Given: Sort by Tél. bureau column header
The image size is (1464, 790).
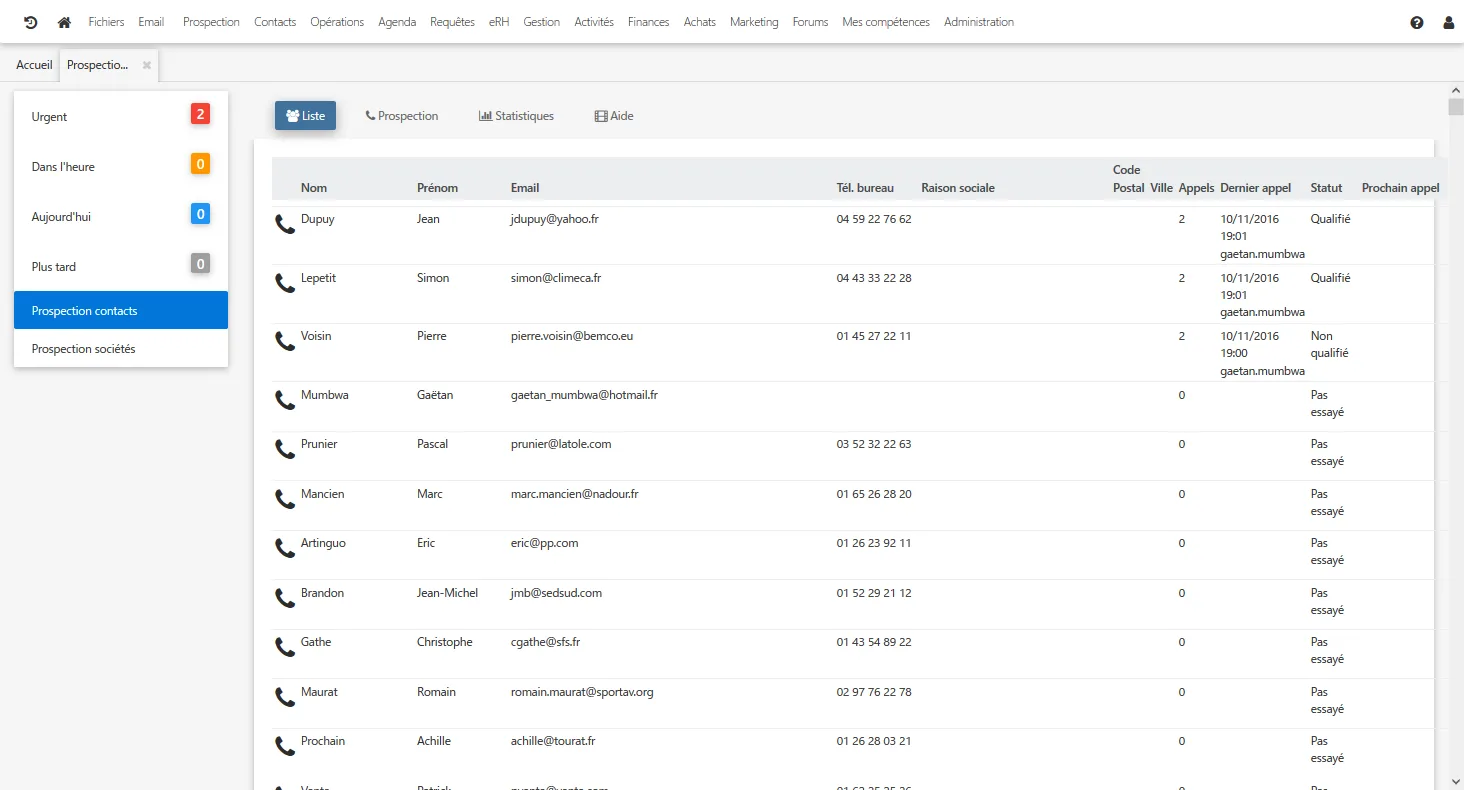Looking at the screenshot, I should coord(865,188).
